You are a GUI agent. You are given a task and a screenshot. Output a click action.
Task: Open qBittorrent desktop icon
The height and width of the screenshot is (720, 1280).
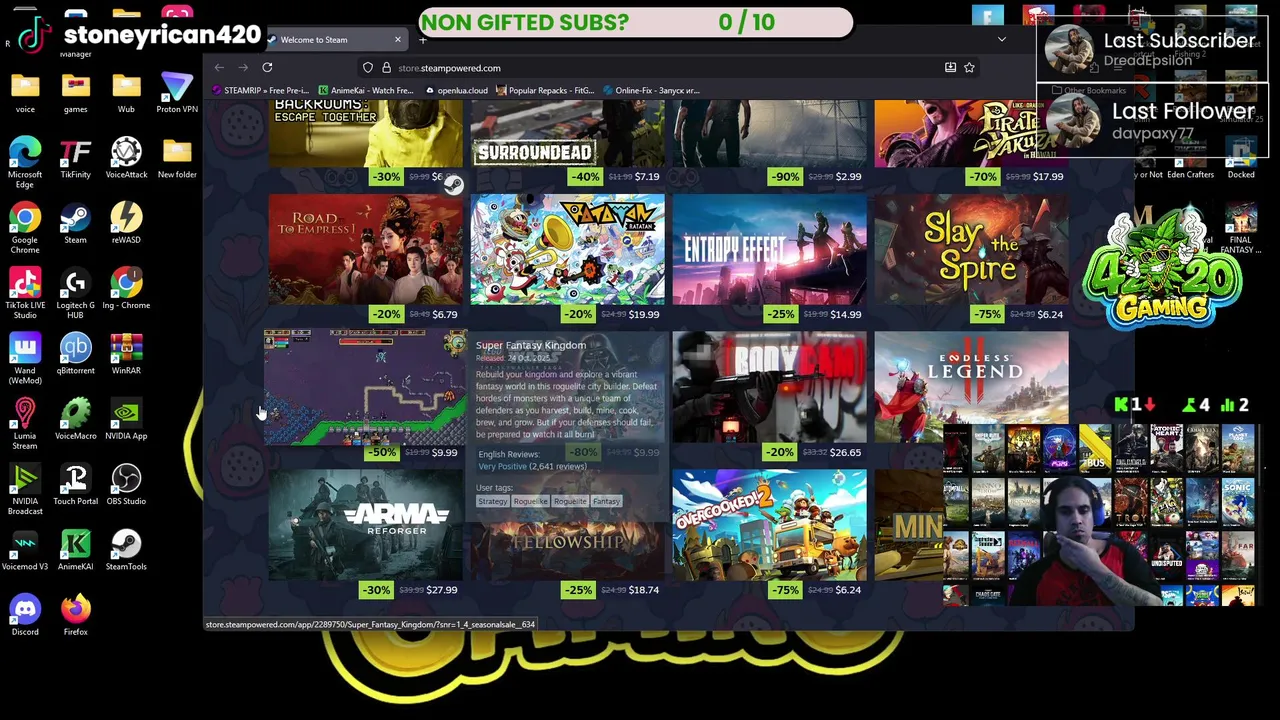point(75,354)
